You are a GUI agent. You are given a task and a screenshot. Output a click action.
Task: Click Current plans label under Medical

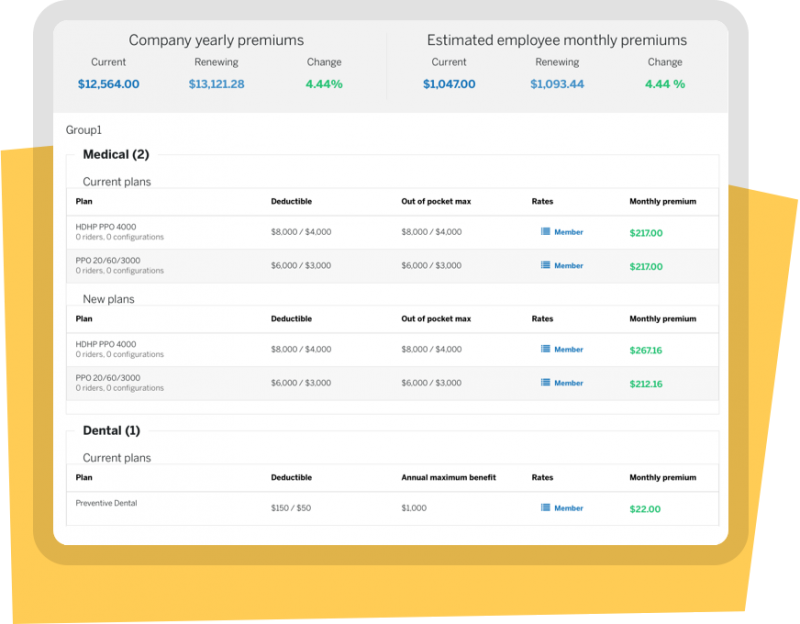click(x=117, y=182)
